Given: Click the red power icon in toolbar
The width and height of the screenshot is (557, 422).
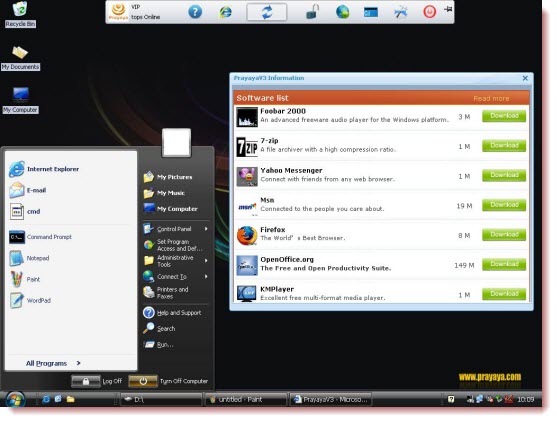Looking at the screenshot, I should 429,12.
